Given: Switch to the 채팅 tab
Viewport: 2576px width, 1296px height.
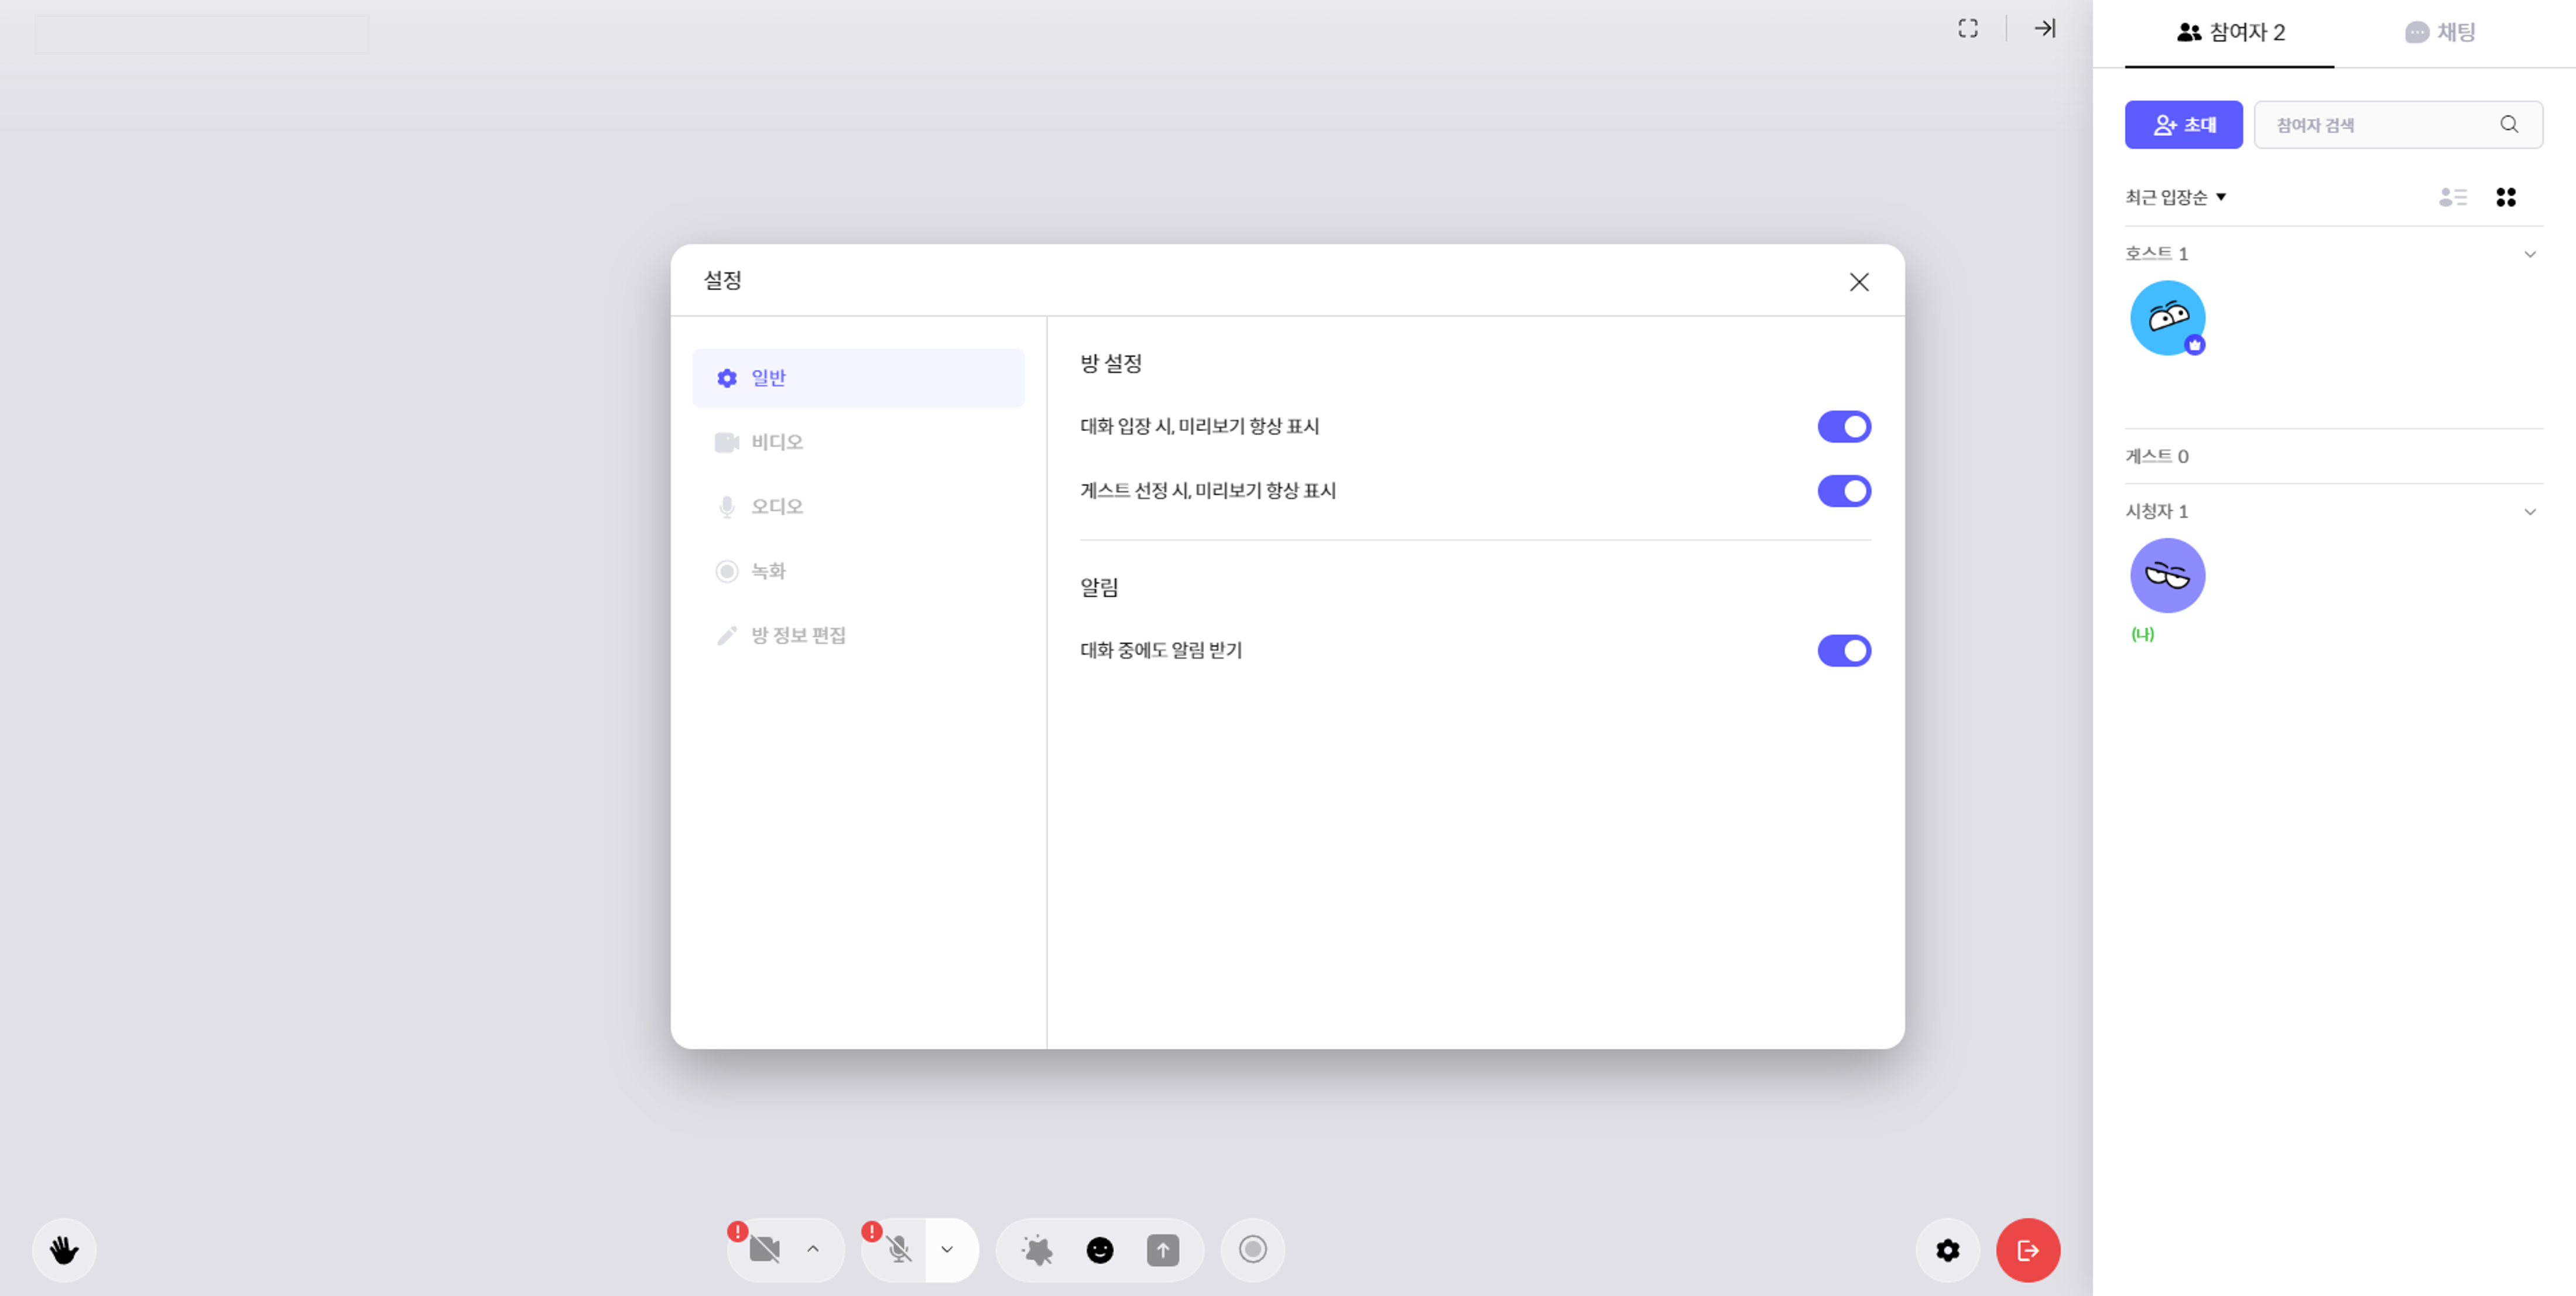Looking at the screenshot, I should (2440, 33).
